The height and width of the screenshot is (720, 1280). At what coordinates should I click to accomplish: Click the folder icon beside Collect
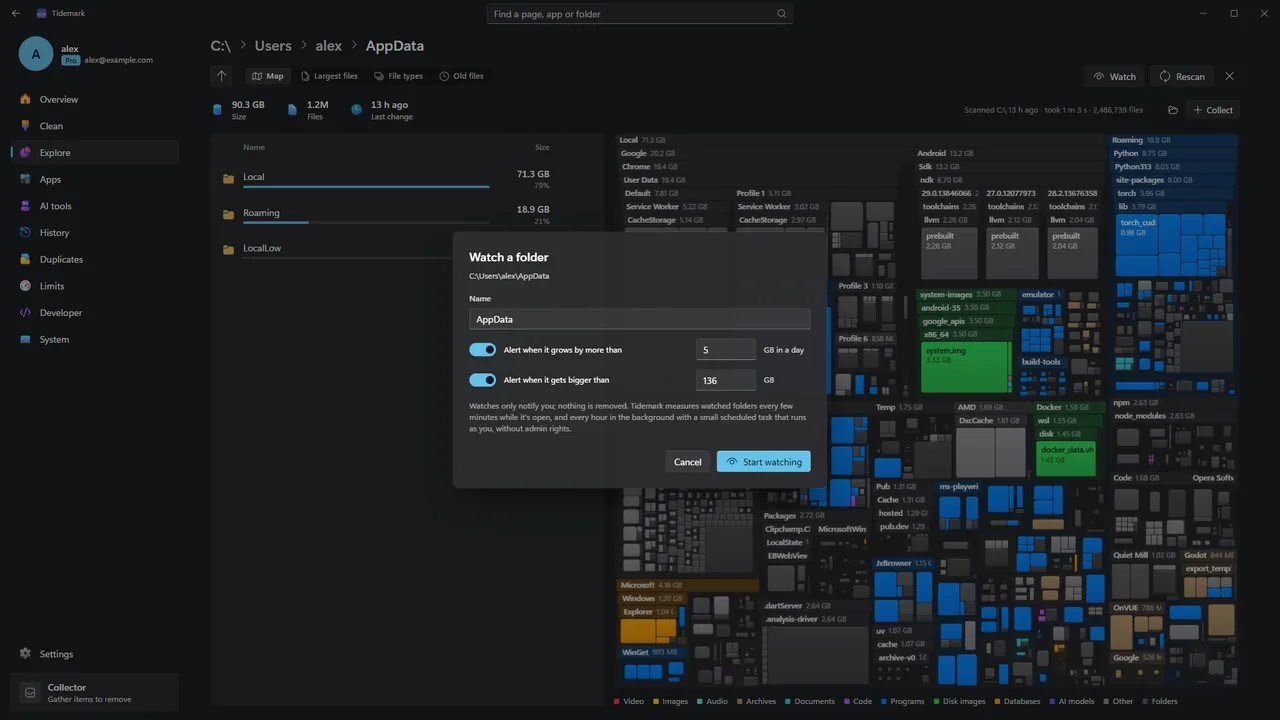tap(1173, 110)
